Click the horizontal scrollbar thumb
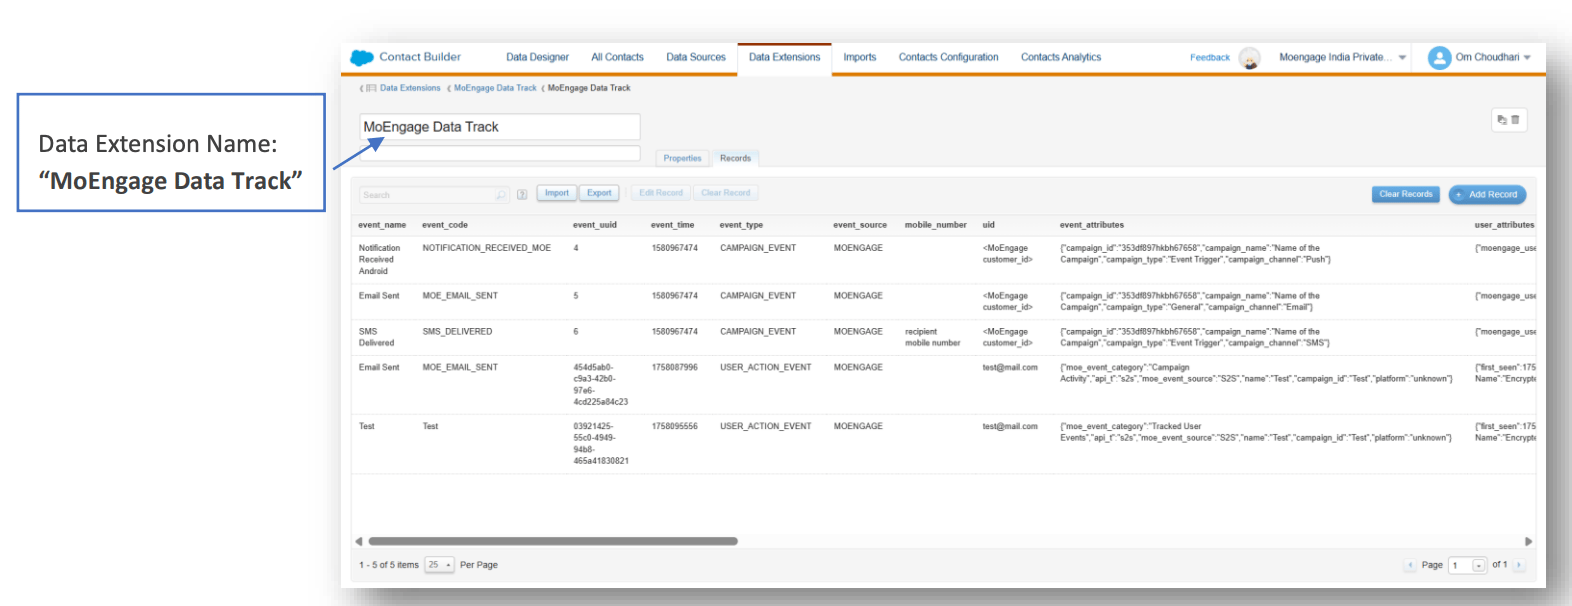1572x606 pixels. pyautogui.click(x=553, y=541)
